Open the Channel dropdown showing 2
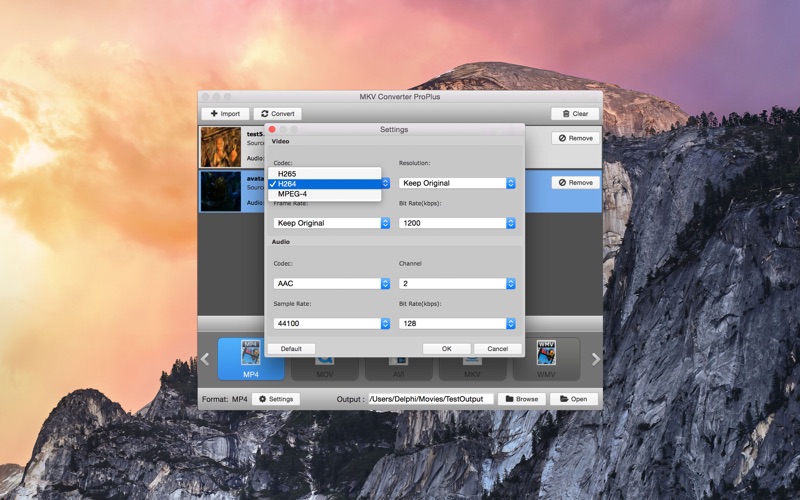The height and width of the screenshot is (500, 800). [x=457, y=283]
